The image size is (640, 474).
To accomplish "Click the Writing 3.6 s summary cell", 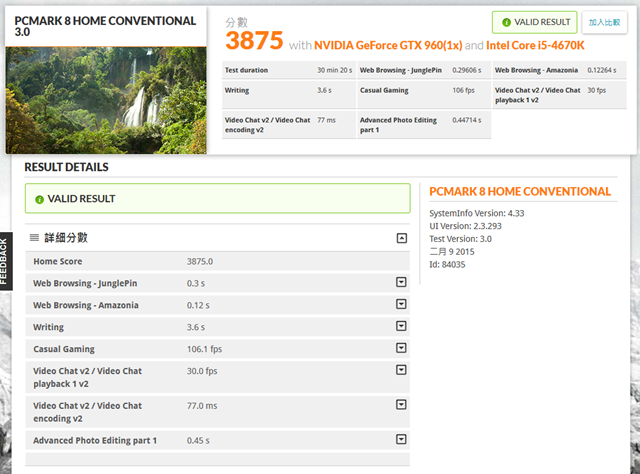I will click(x=288, y=95).
